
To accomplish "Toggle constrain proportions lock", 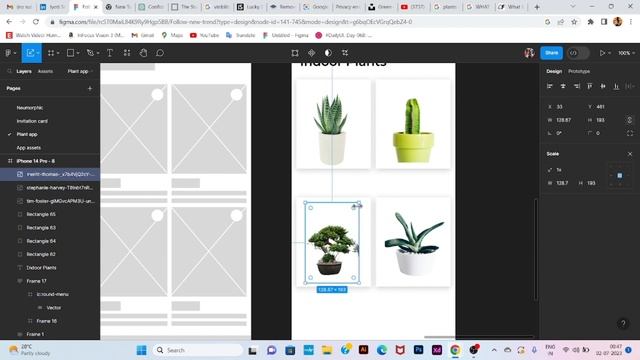I will pyautogui.click(x=629, y=120).
